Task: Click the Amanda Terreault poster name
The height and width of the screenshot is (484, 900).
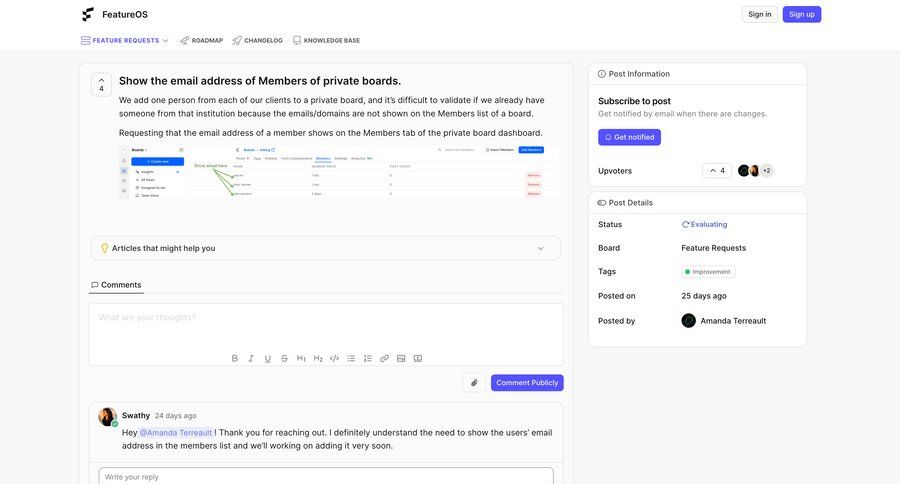Action: [733, 321]
